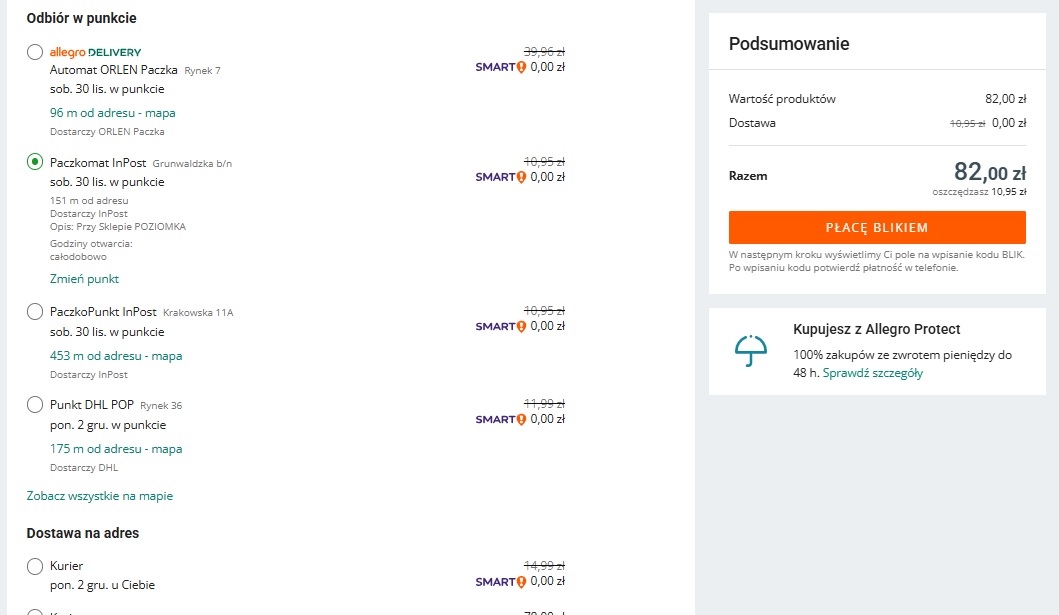Choose PaczkoPunkt InPost pickup radio button
Screen dimensions: 1059x615
point(35,312)
